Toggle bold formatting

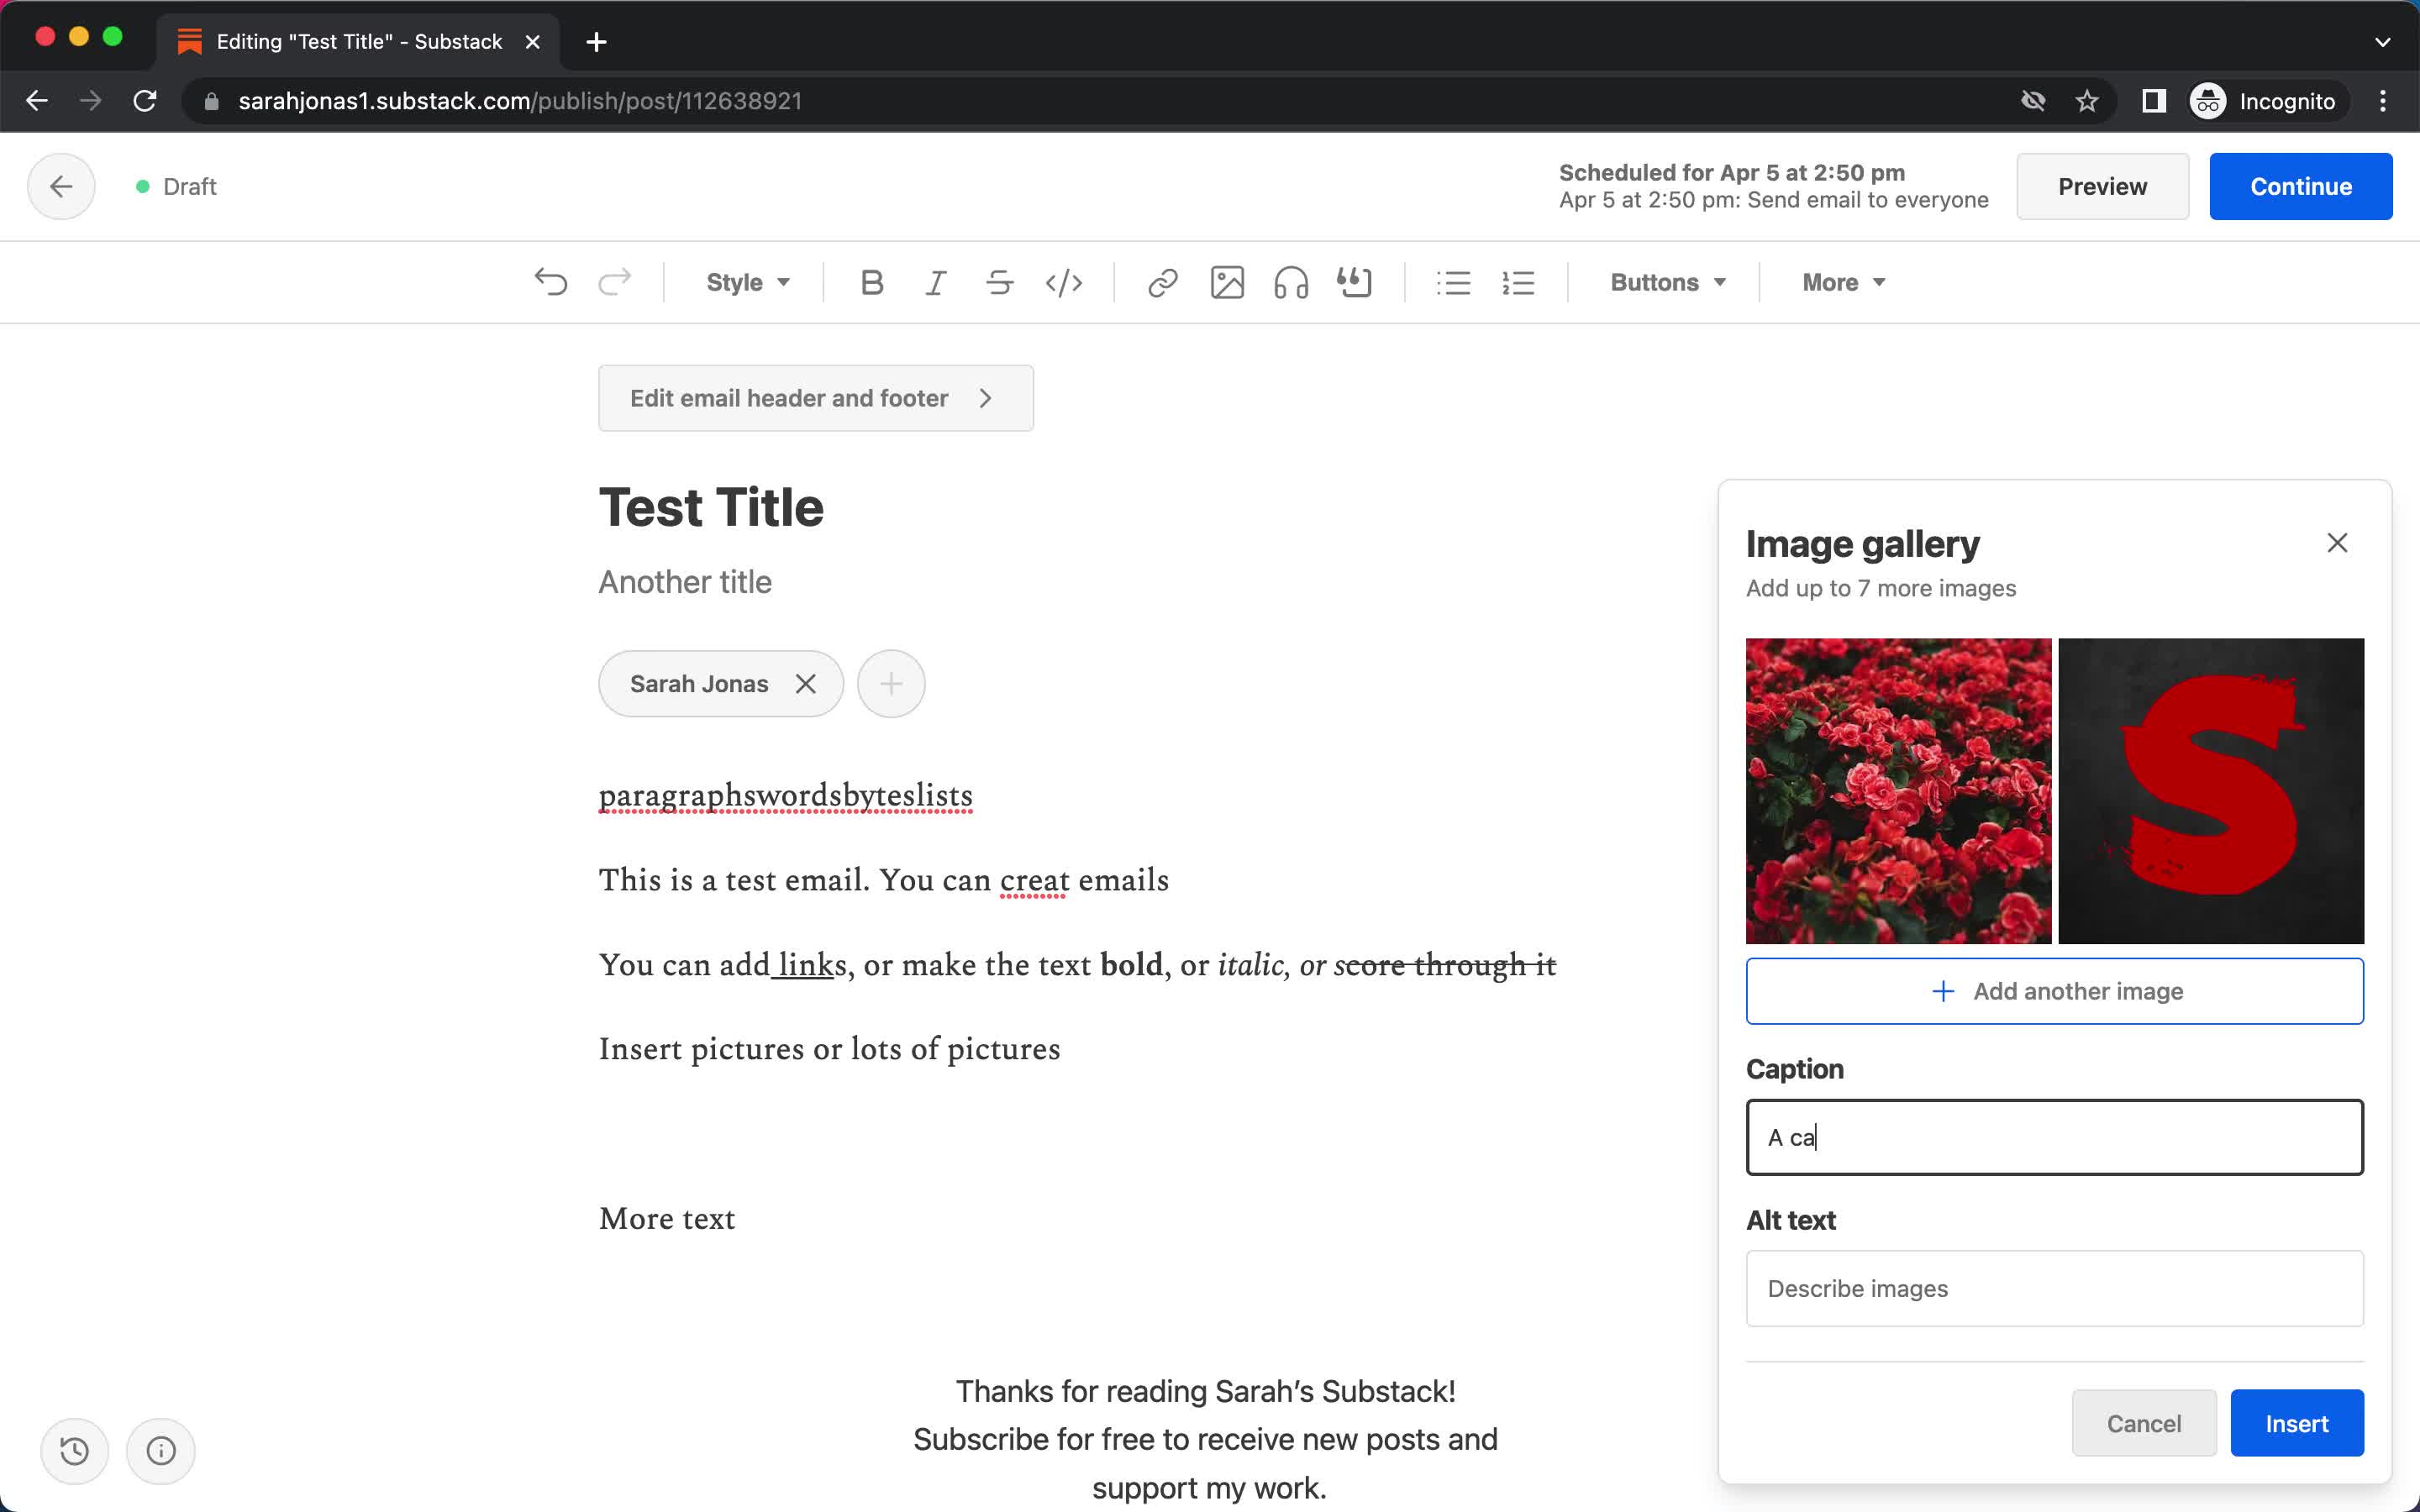pyautogui.click(x=871, y=282)
